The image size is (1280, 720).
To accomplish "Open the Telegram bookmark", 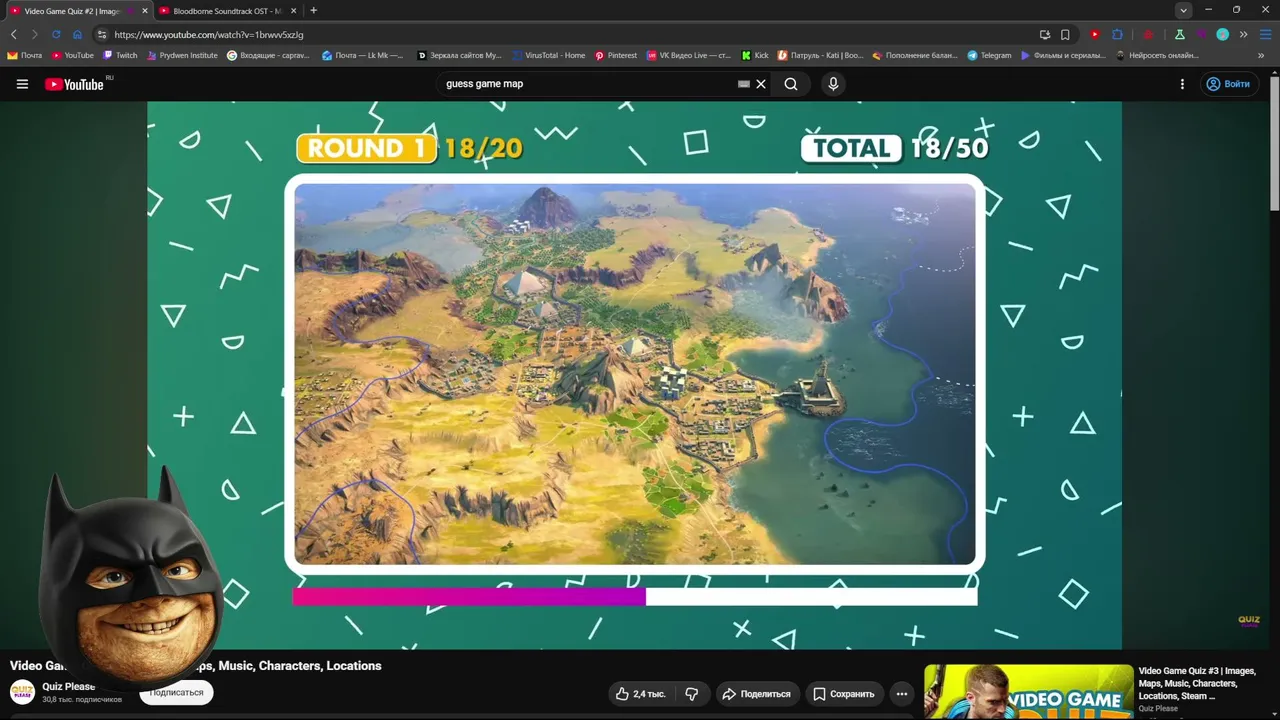I will click(989, 56).
